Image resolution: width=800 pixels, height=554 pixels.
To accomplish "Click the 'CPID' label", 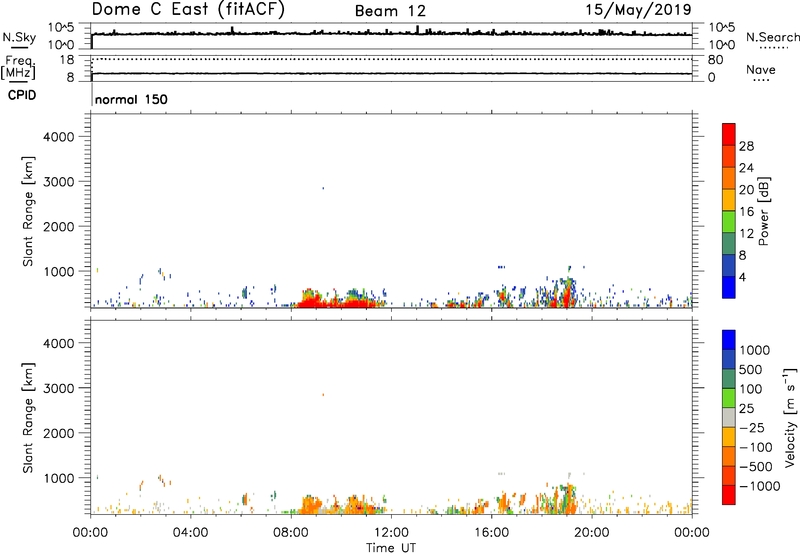I will 22,95.
